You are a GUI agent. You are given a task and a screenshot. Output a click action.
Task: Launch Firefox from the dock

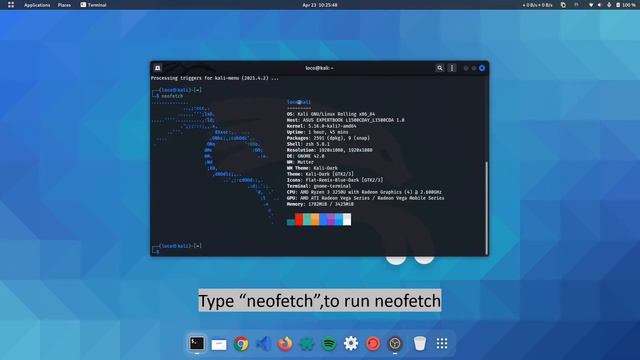coord(285,344)
